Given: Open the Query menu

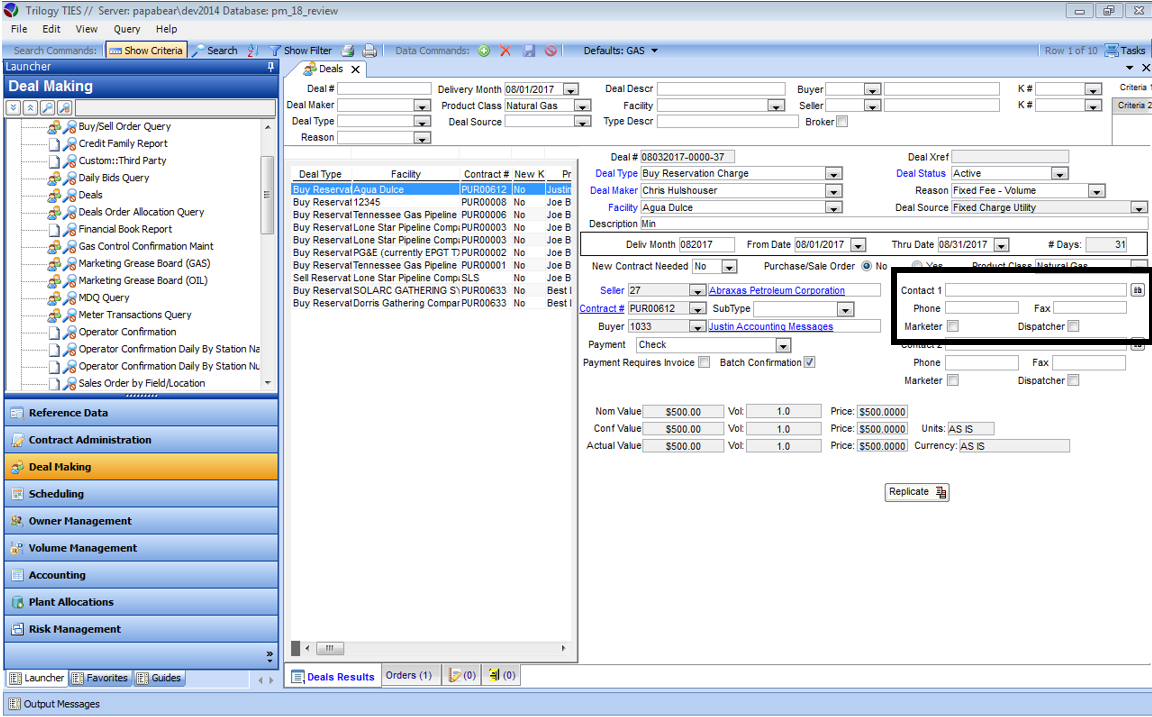Looking at the screenshot, I should click(x=127, y=29).
